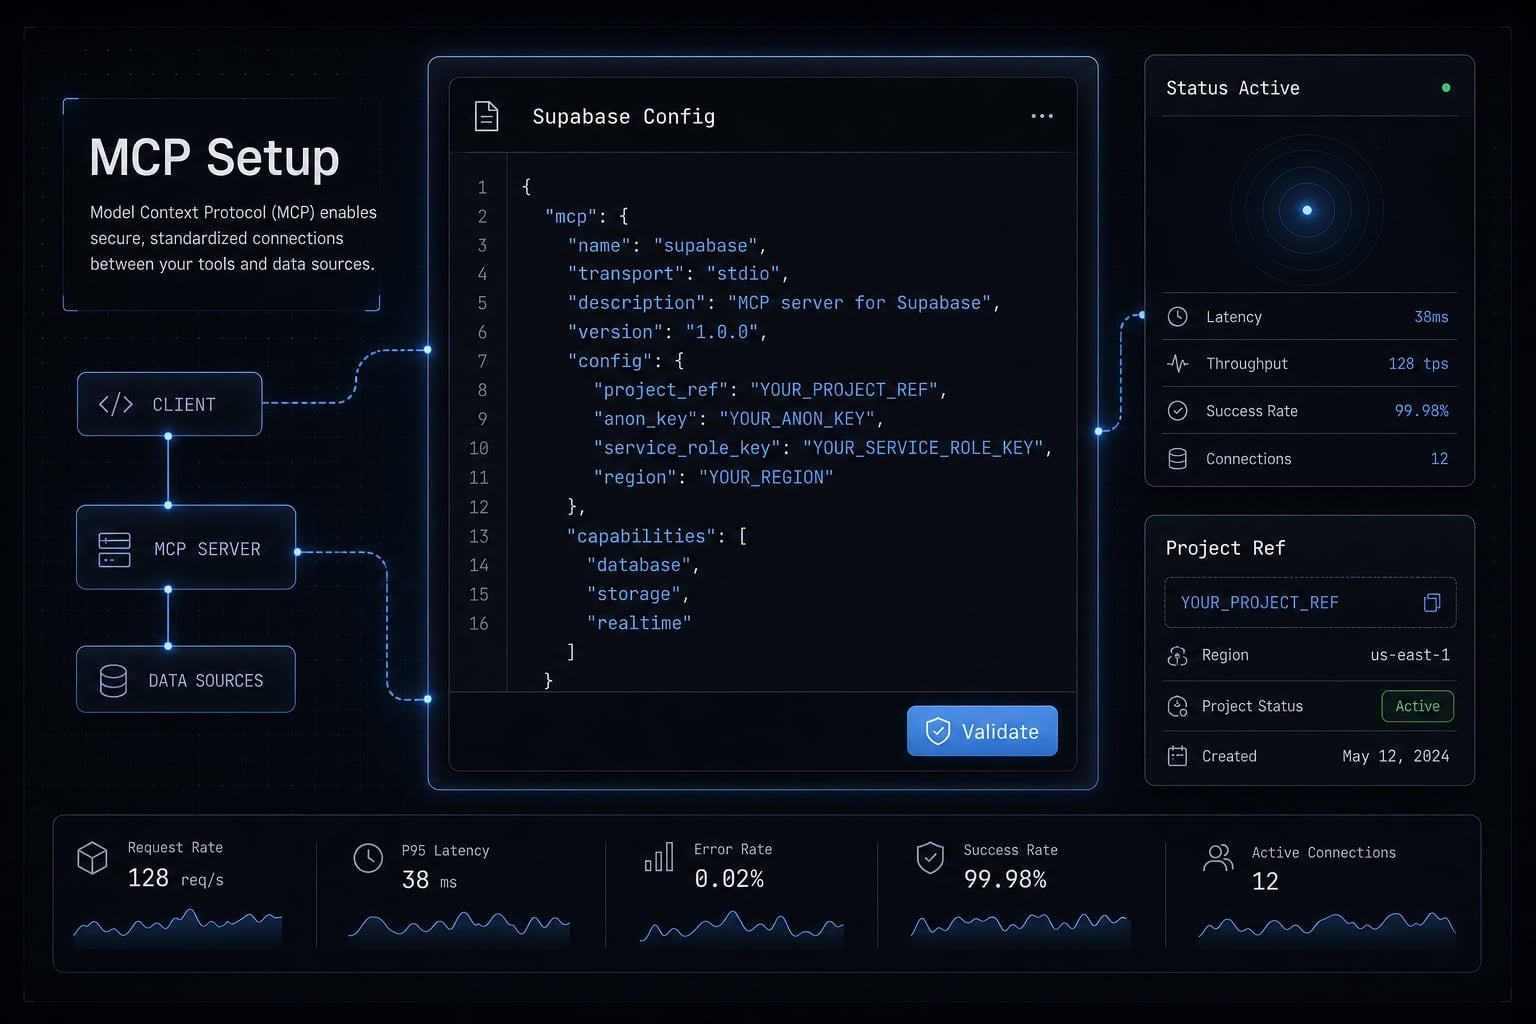Click the clock icon for P95 Latency
This screenshot has height=1024, width=1536.
click(x=368, y=858)
